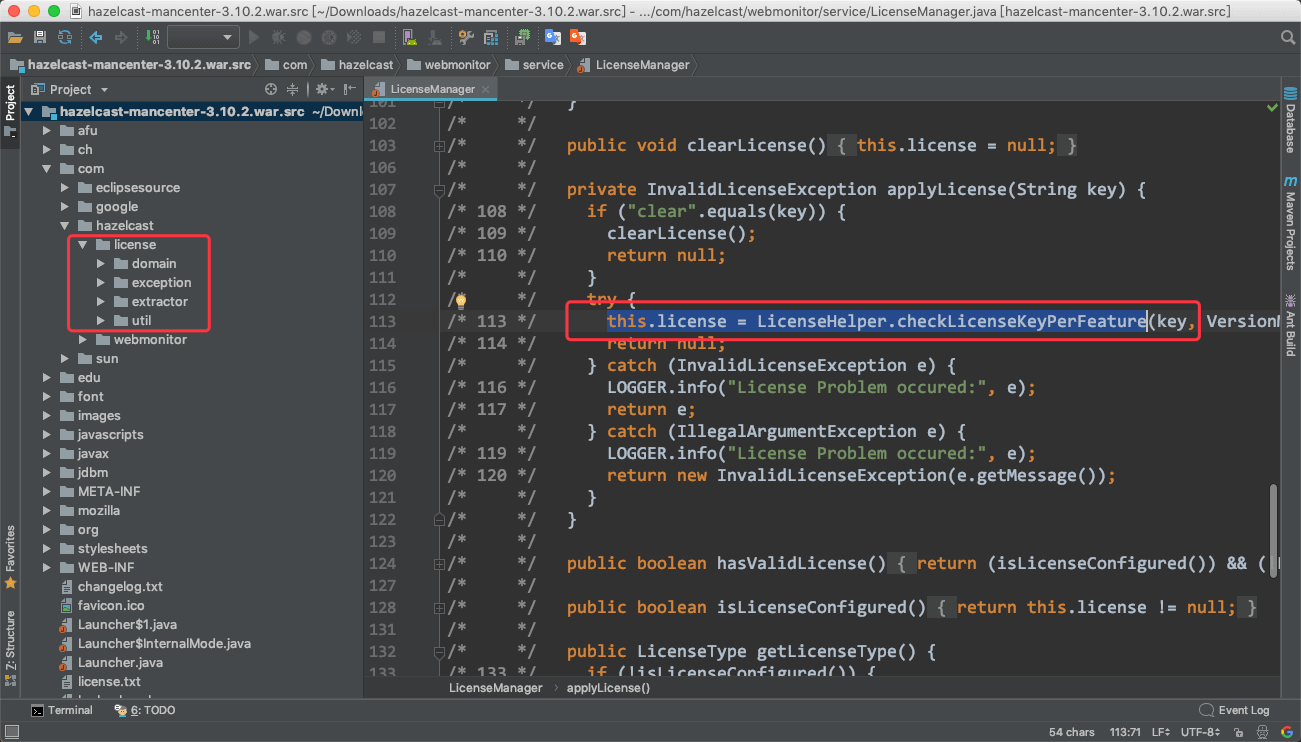The image size is (1301, 742).
Task: Expand the extractor folder
Action: [x=101, y=301]
